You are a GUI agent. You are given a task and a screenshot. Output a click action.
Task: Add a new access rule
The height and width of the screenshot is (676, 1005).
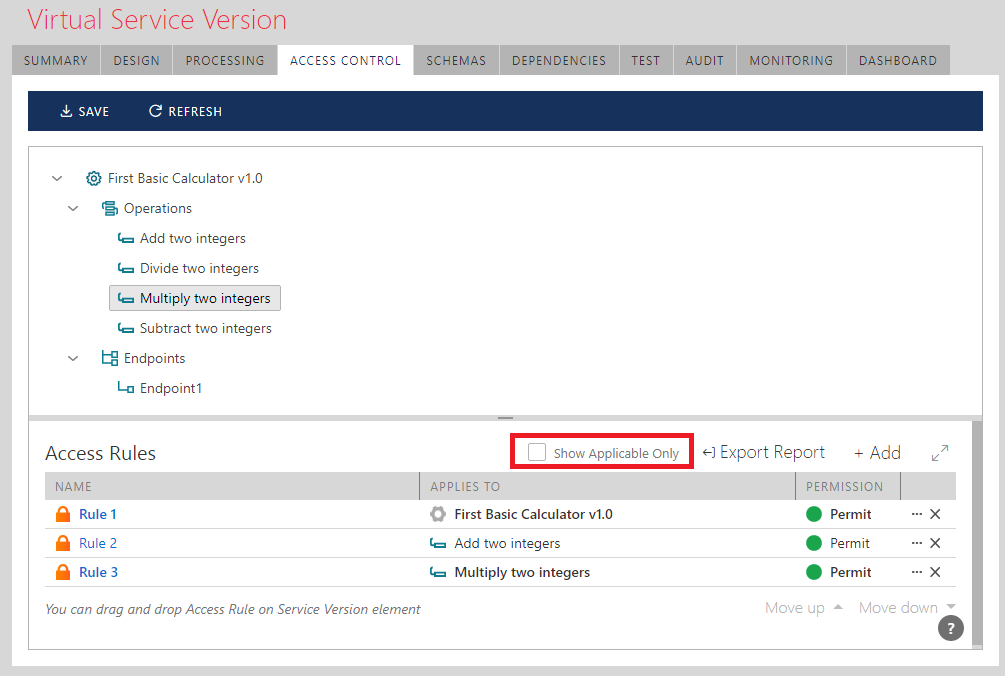877,453
